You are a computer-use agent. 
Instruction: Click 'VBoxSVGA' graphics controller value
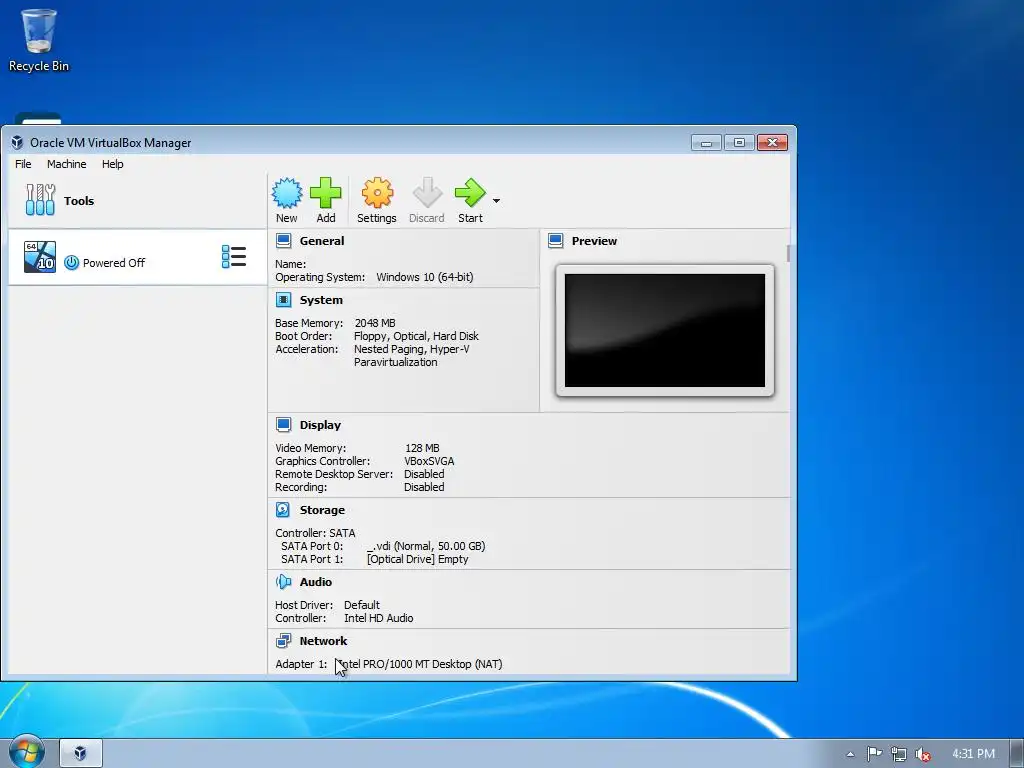pyautogui.click(x=429, y=461)
